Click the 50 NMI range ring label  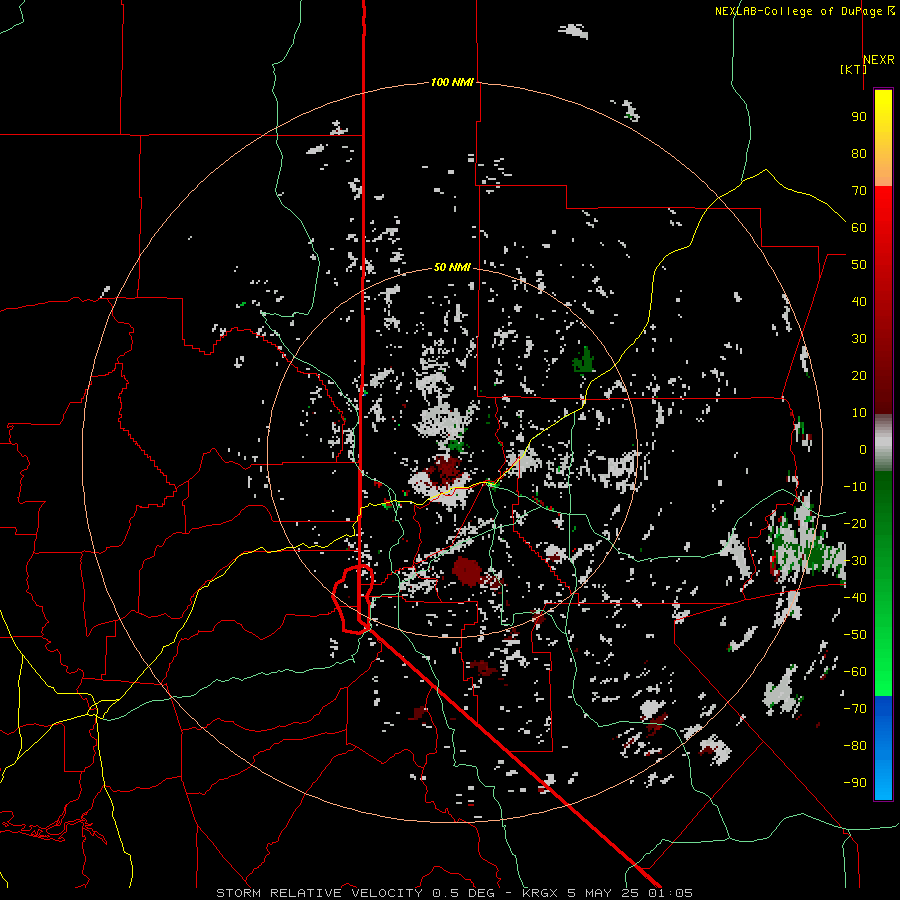[452, 267]
